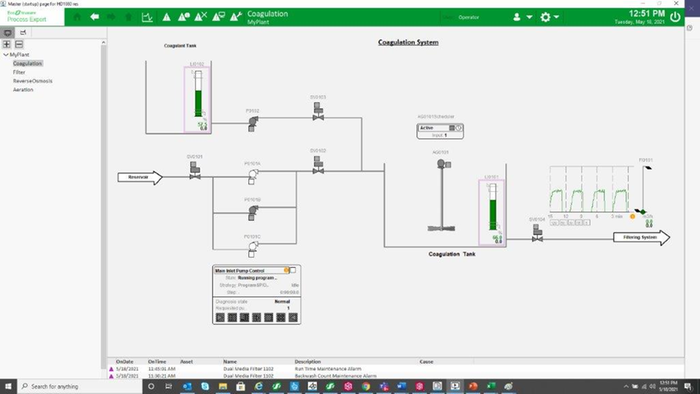Open the trend chart viewer
The image size is (700, 394).
pos(147,17)
